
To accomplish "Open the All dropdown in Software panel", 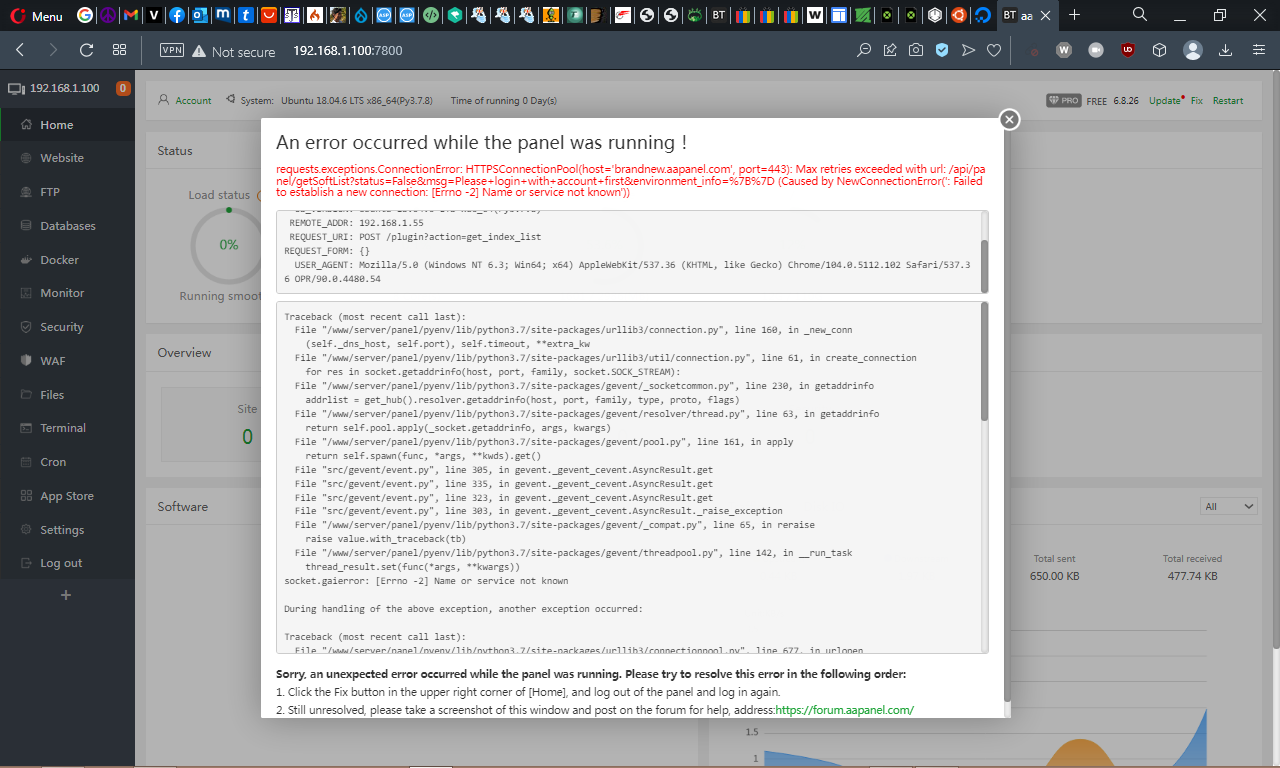I will click(x=1228, y=507).
